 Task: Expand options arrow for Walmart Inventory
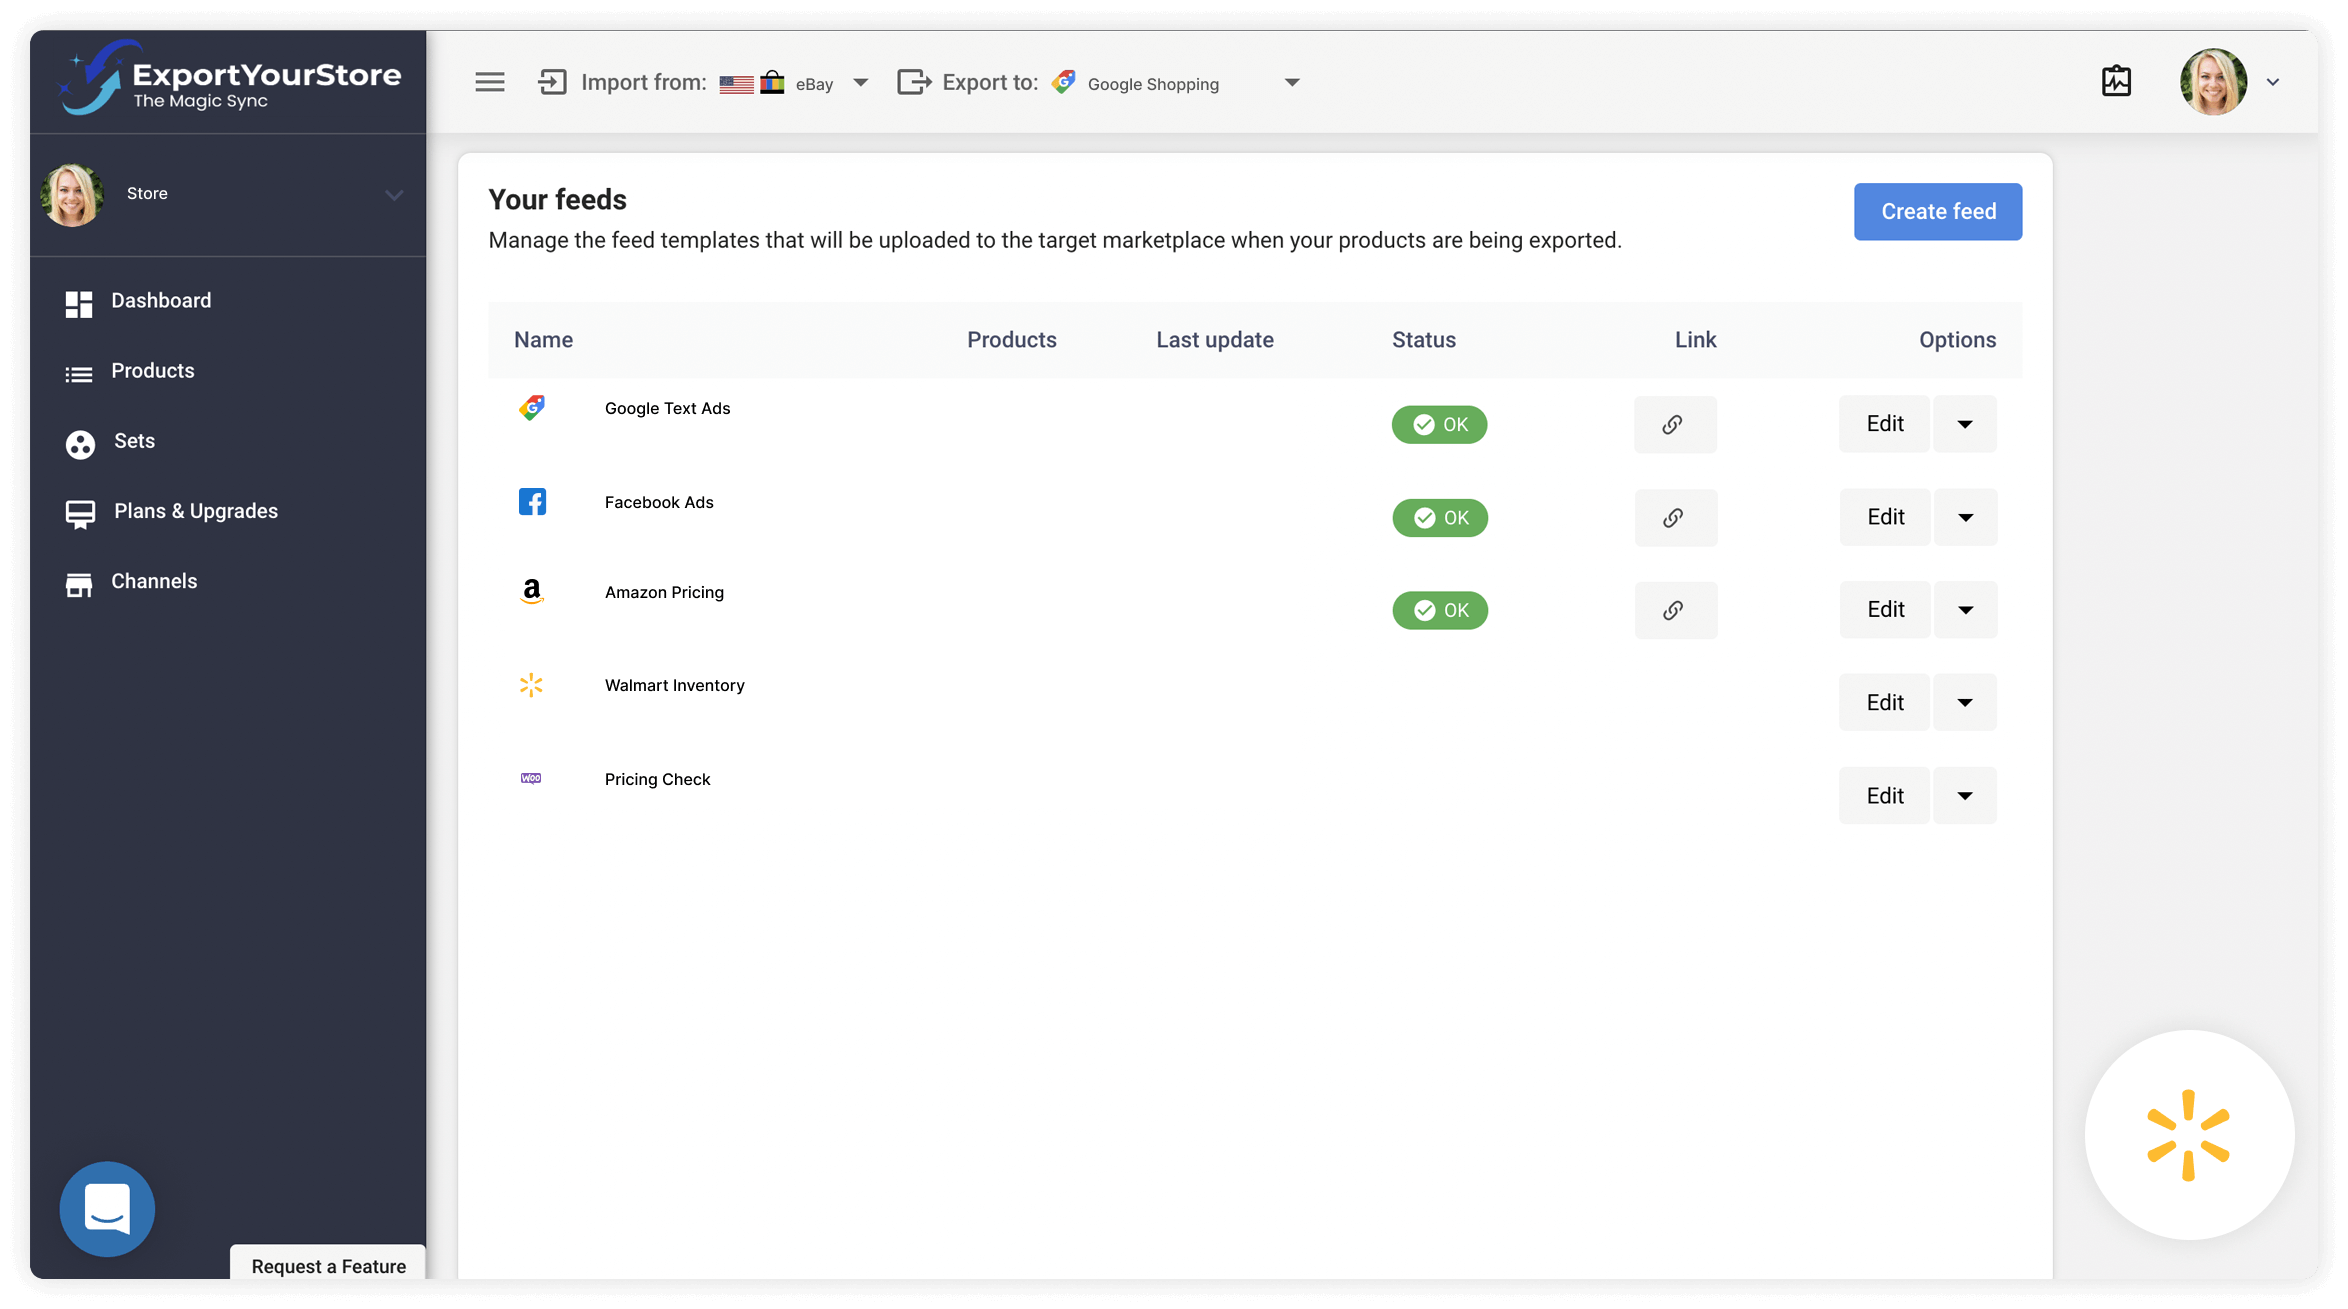click(1964, 702)
